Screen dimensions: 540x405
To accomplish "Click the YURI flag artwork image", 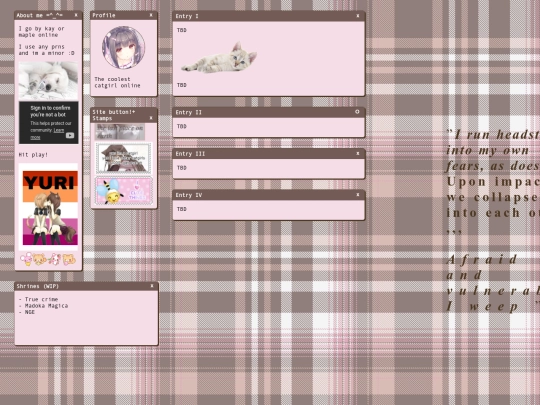I will (49, 207).
